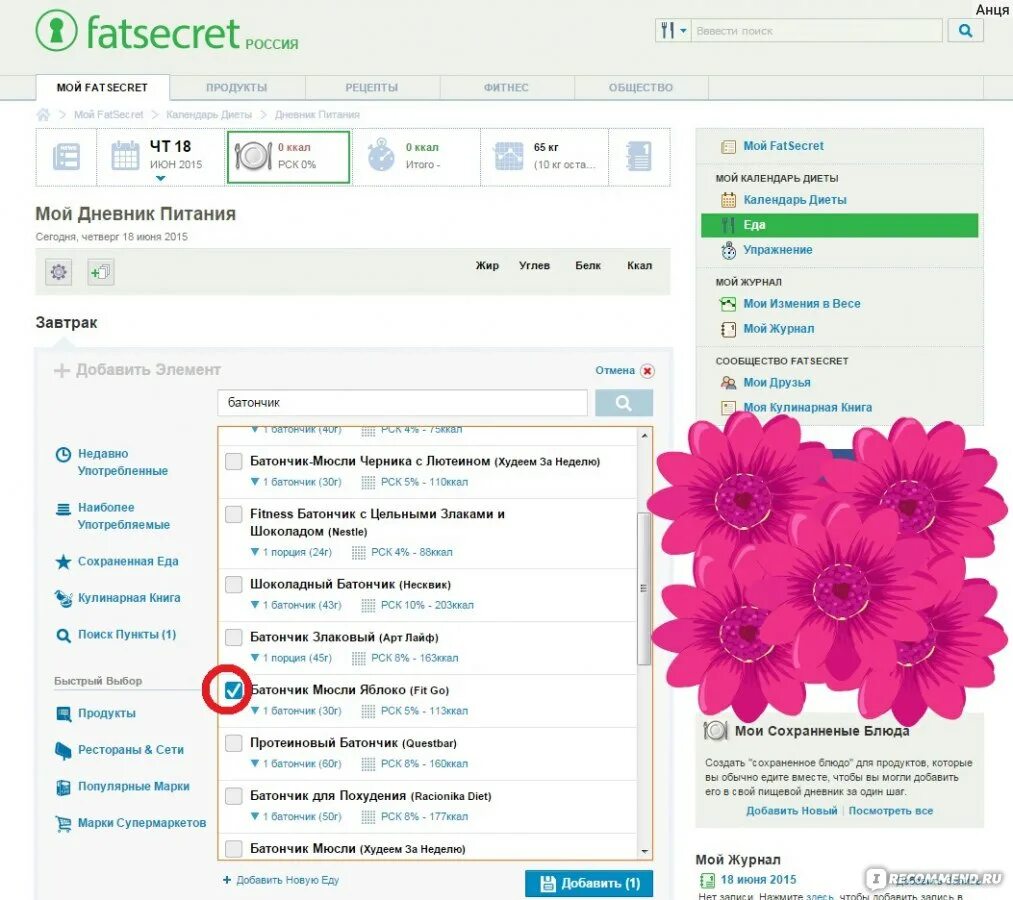Check Батончик для Похудения Racionika checkbox

[x=233, y=796]
